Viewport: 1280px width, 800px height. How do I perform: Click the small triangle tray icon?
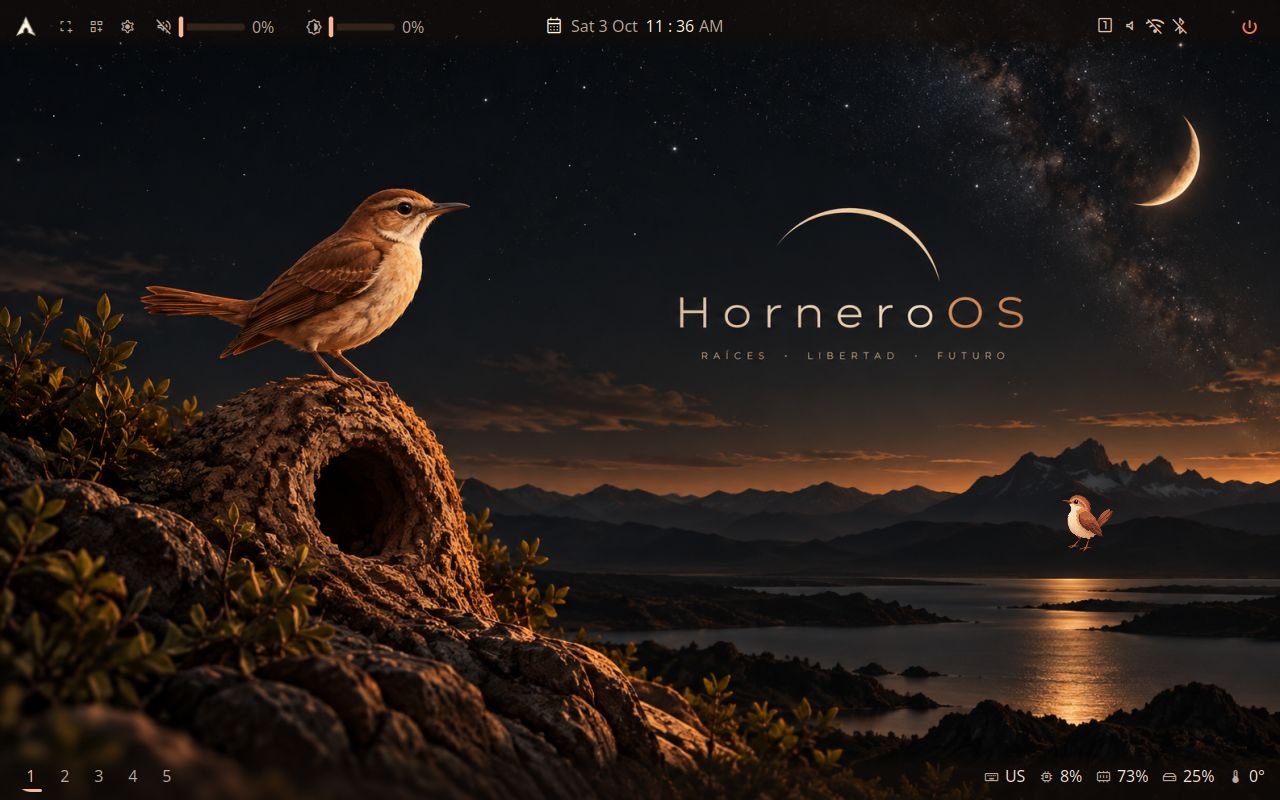(1130, 26)
